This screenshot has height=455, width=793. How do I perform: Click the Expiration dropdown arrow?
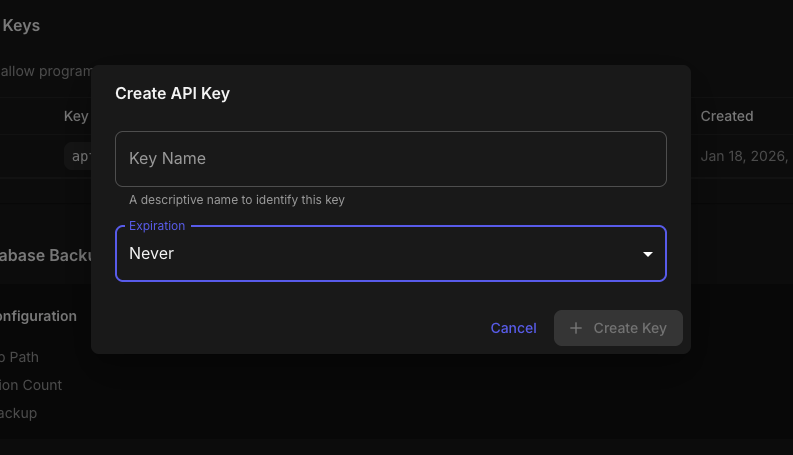648,254
